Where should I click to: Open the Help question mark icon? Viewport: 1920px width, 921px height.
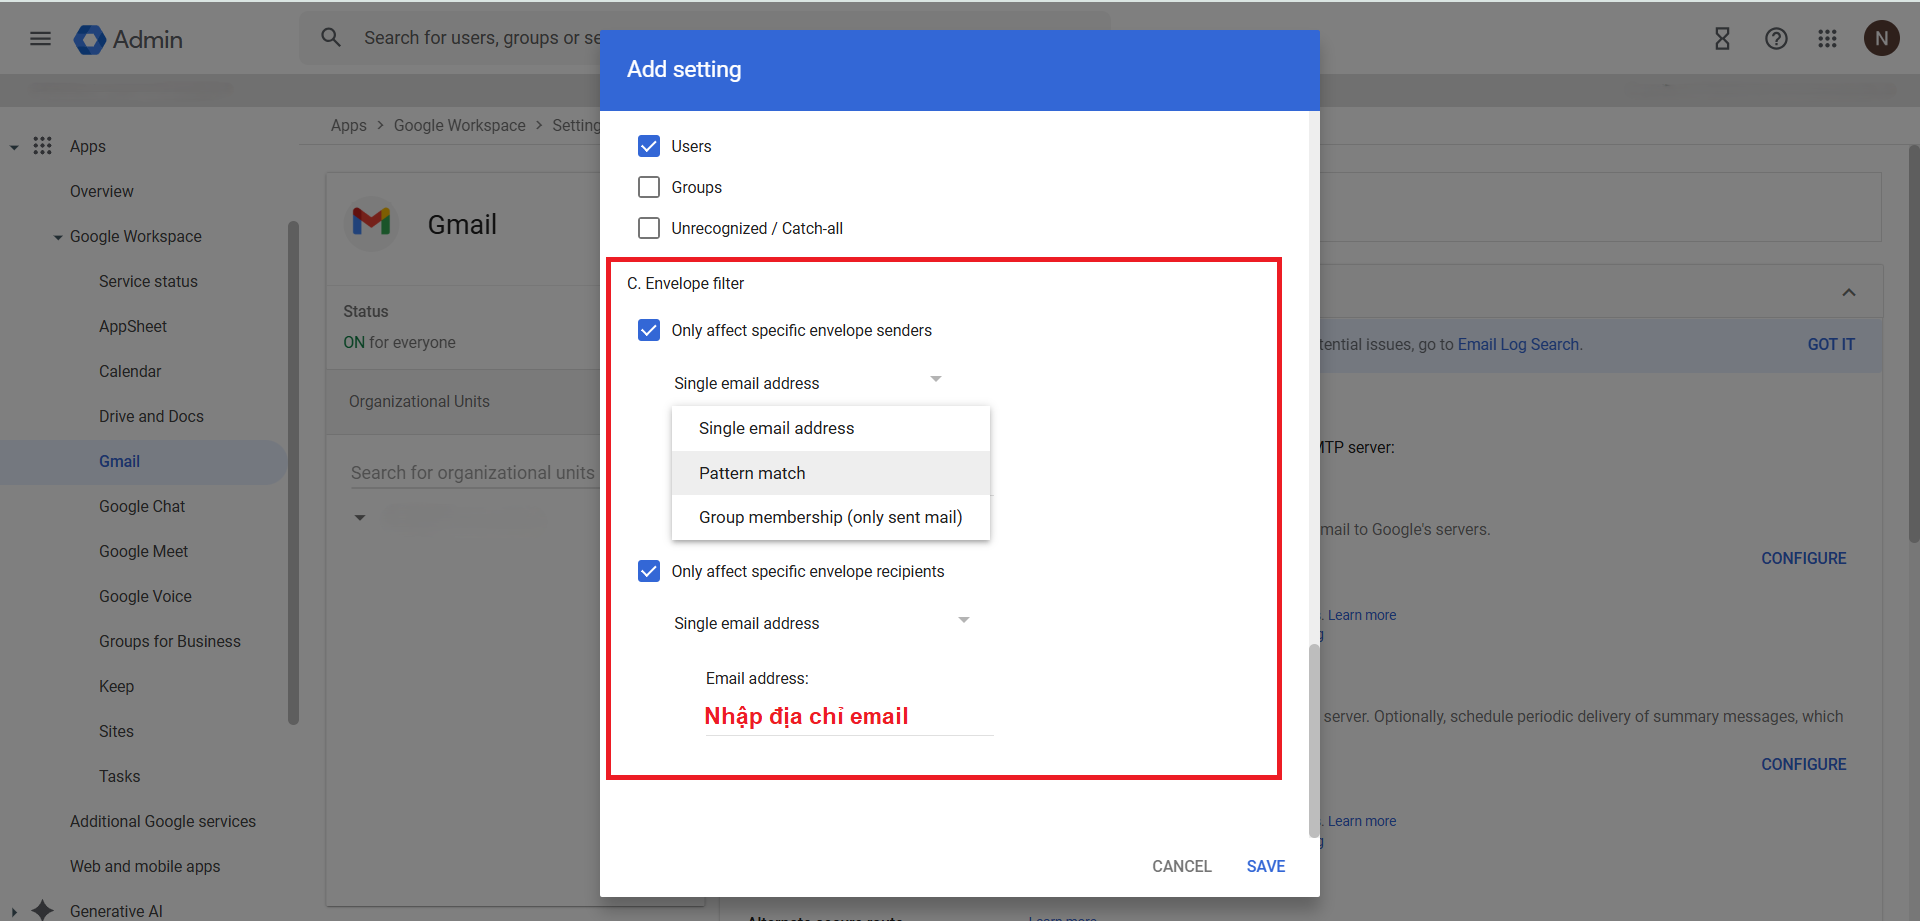click(1776, 39)
